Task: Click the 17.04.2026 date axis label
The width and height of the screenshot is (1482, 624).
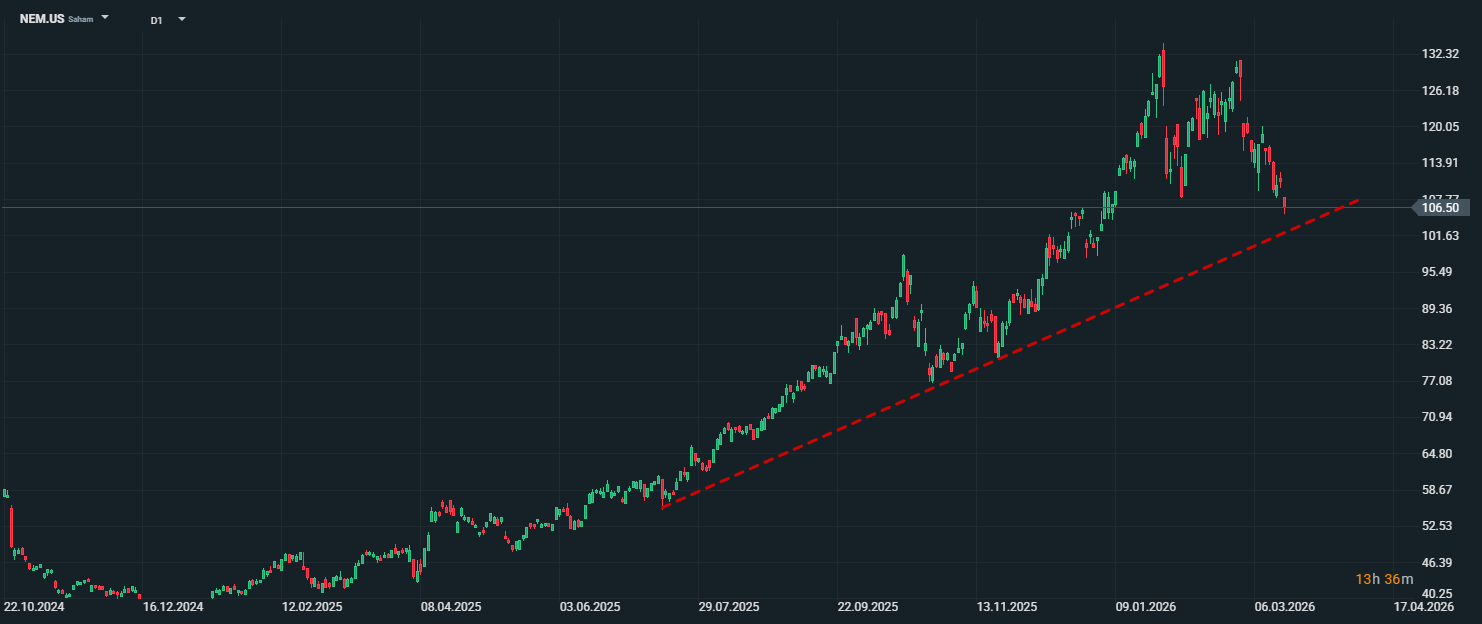Action: 1424,607
